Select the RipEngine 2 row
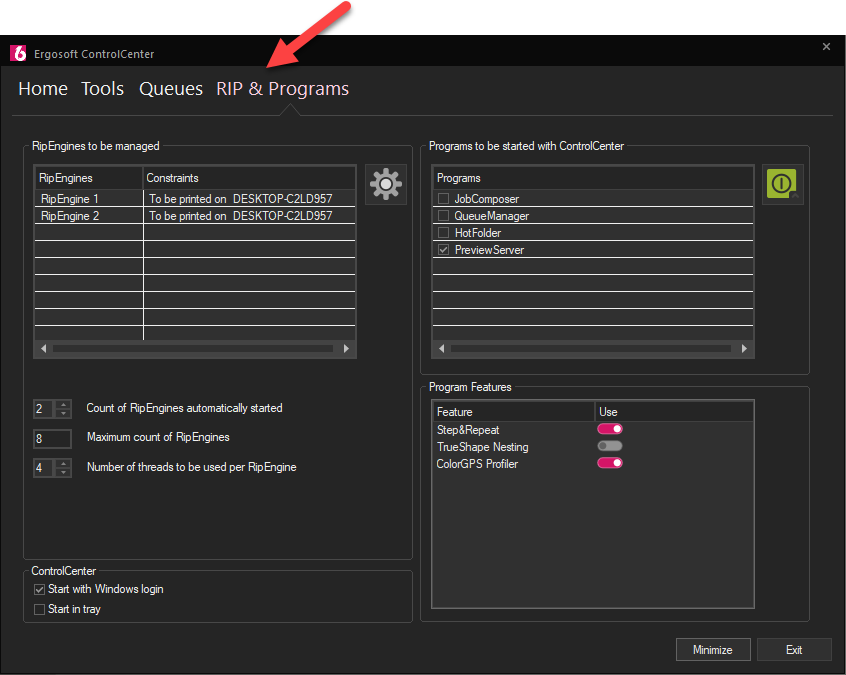This screenshot has width=846, height=675. tap(195, 216)
